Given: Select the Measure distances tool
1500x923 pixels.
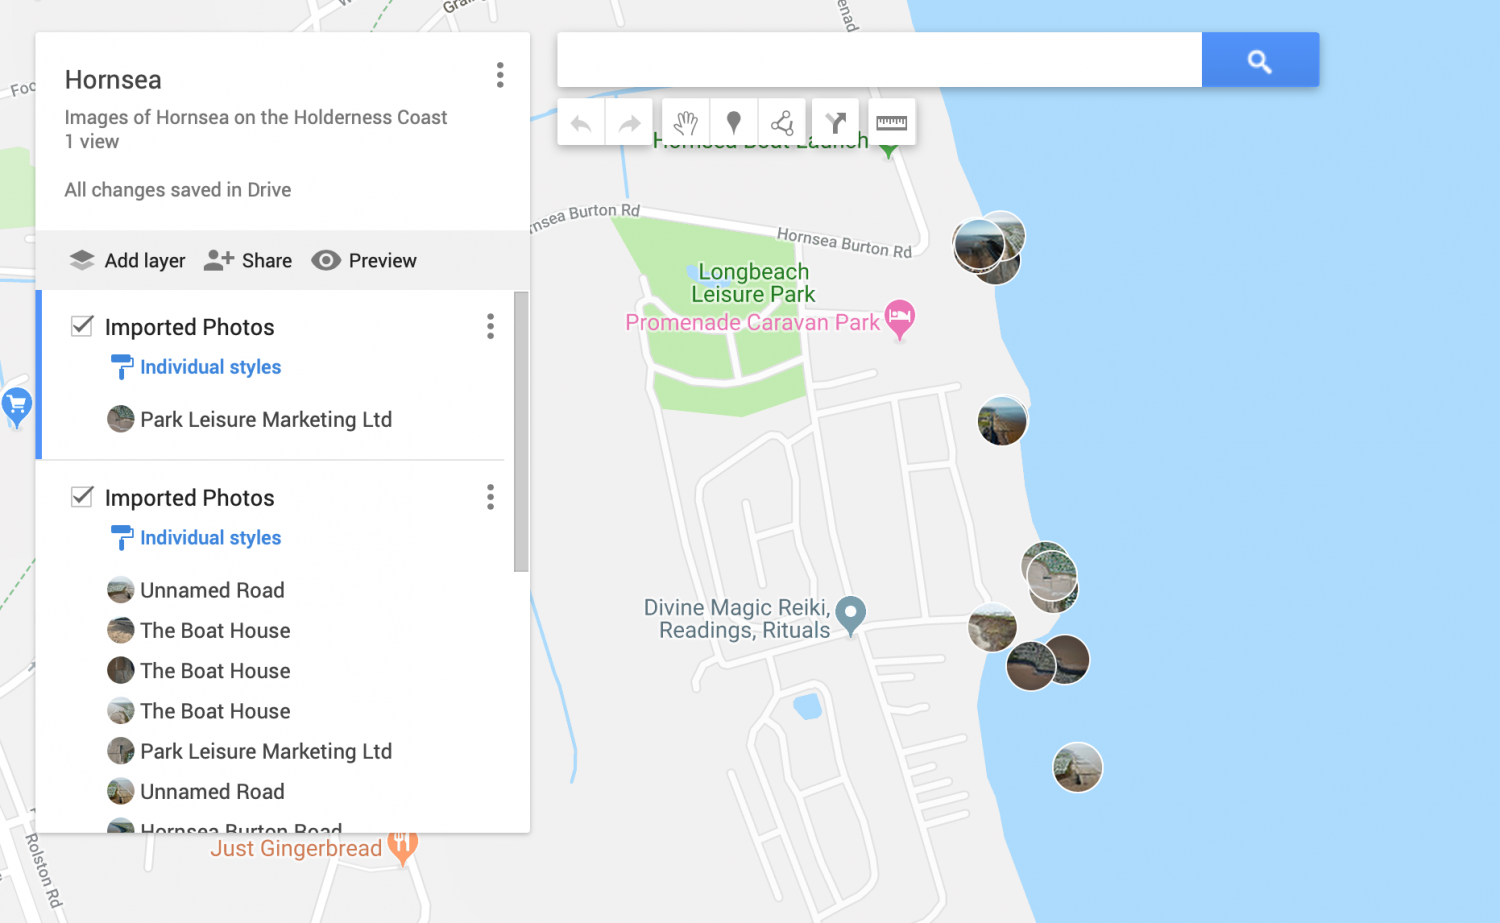Looking at the screenshot, I should tap(889, 121).
